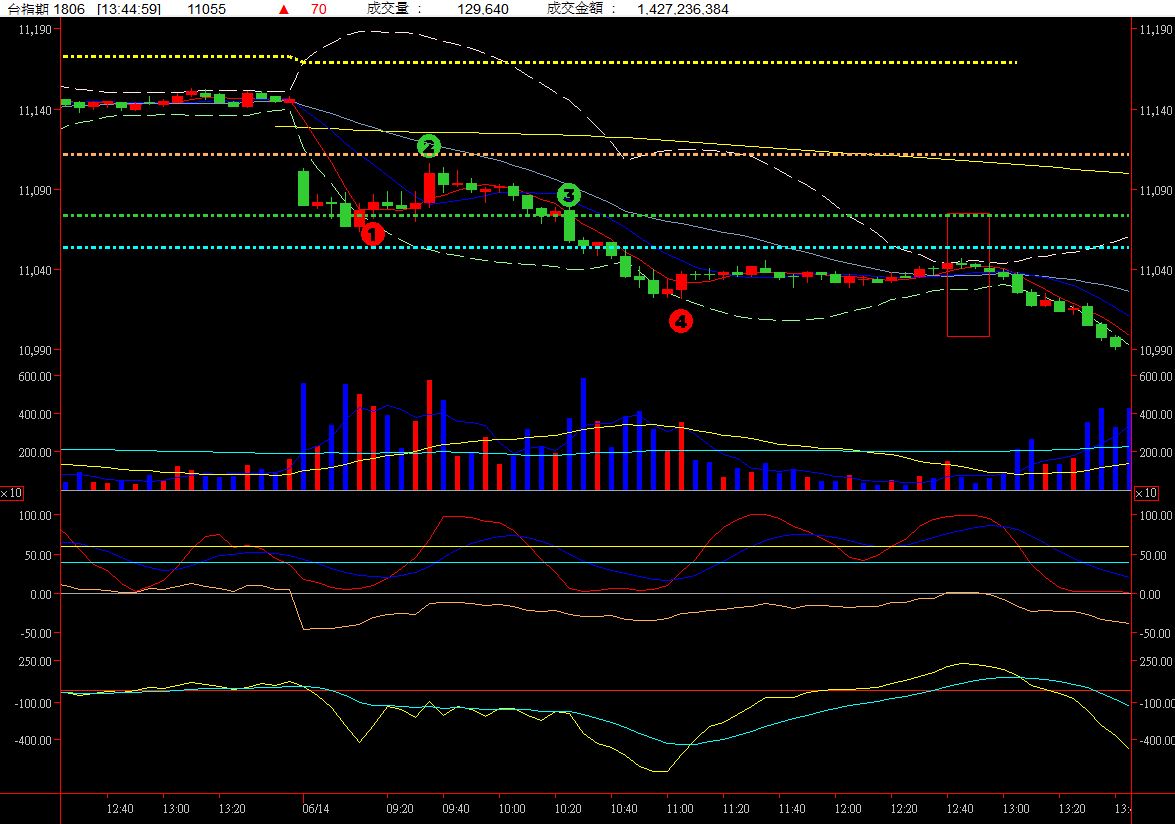This screenshot has width=1175, height=824.
Task: Click 11,140 on the left price axis
Action: click(35, 110)
